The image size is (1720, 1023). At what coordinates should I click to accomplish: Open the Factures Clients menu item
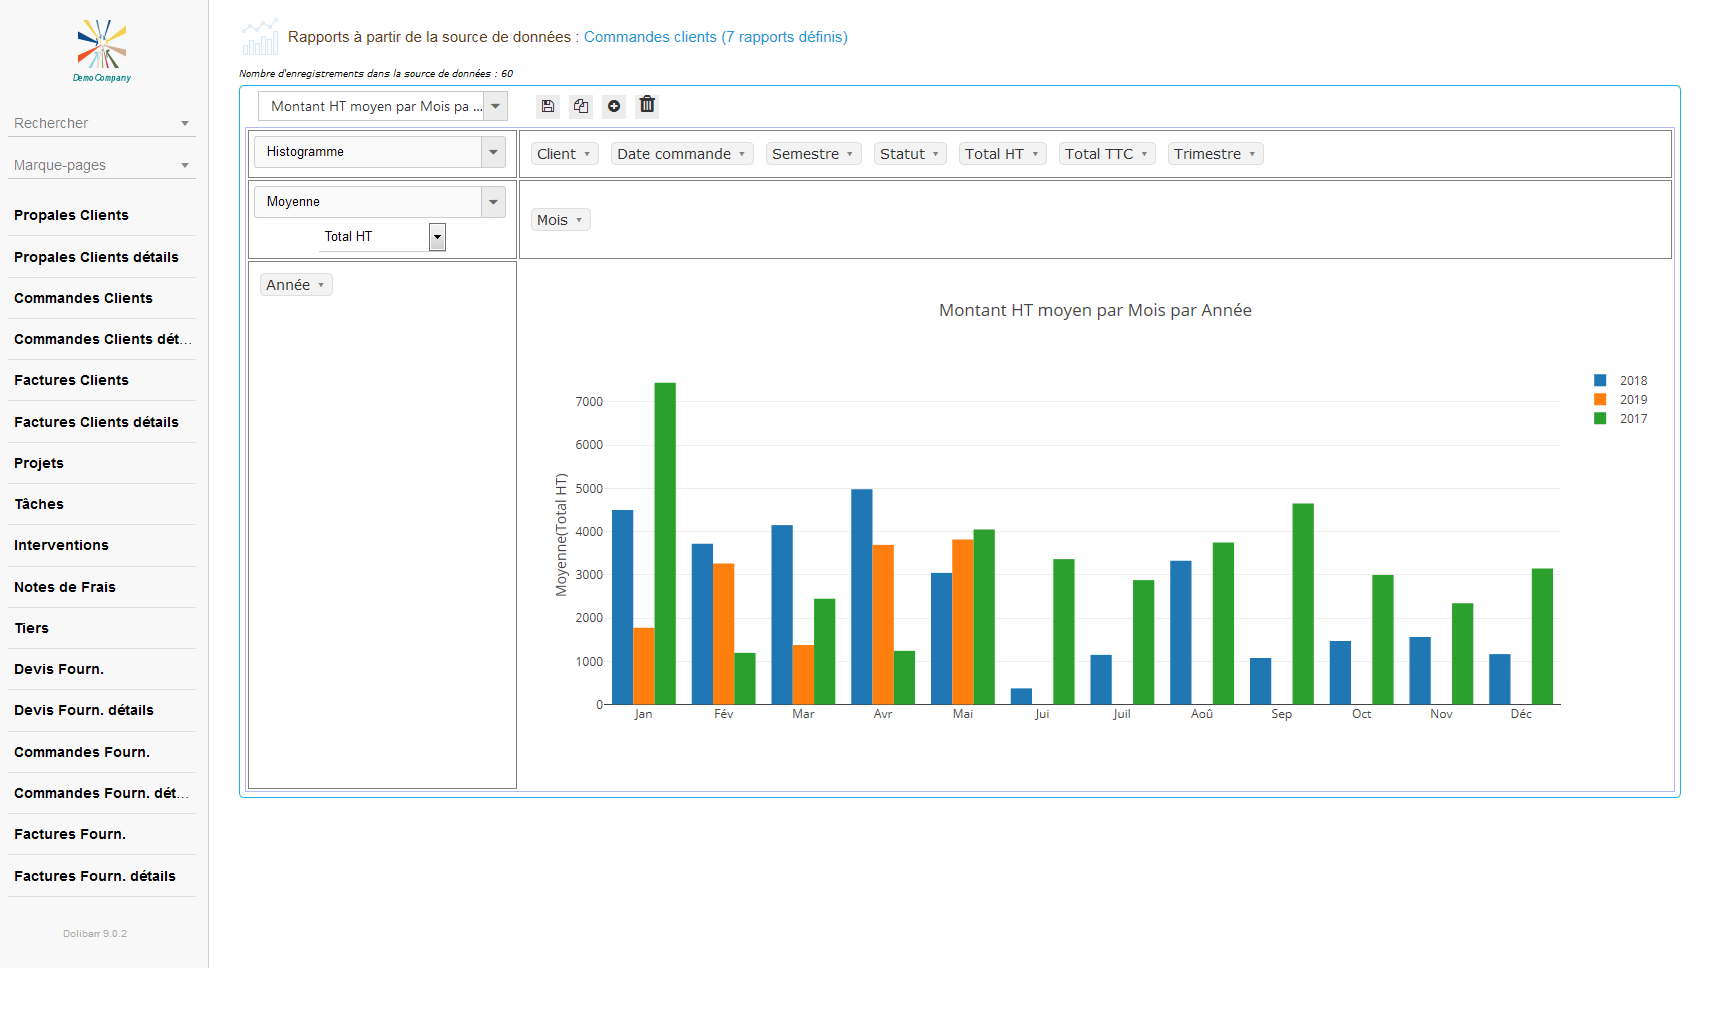(71, 380)
